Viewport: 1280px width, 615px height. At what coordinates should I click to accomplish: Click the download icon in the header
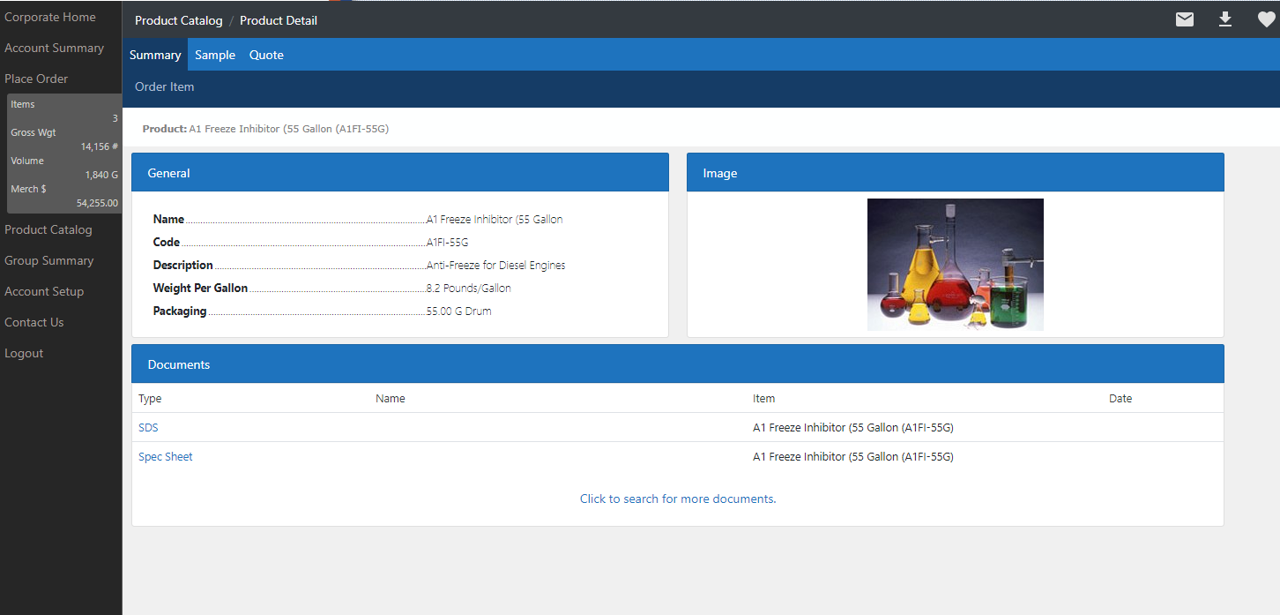[x=1225, y=19]
